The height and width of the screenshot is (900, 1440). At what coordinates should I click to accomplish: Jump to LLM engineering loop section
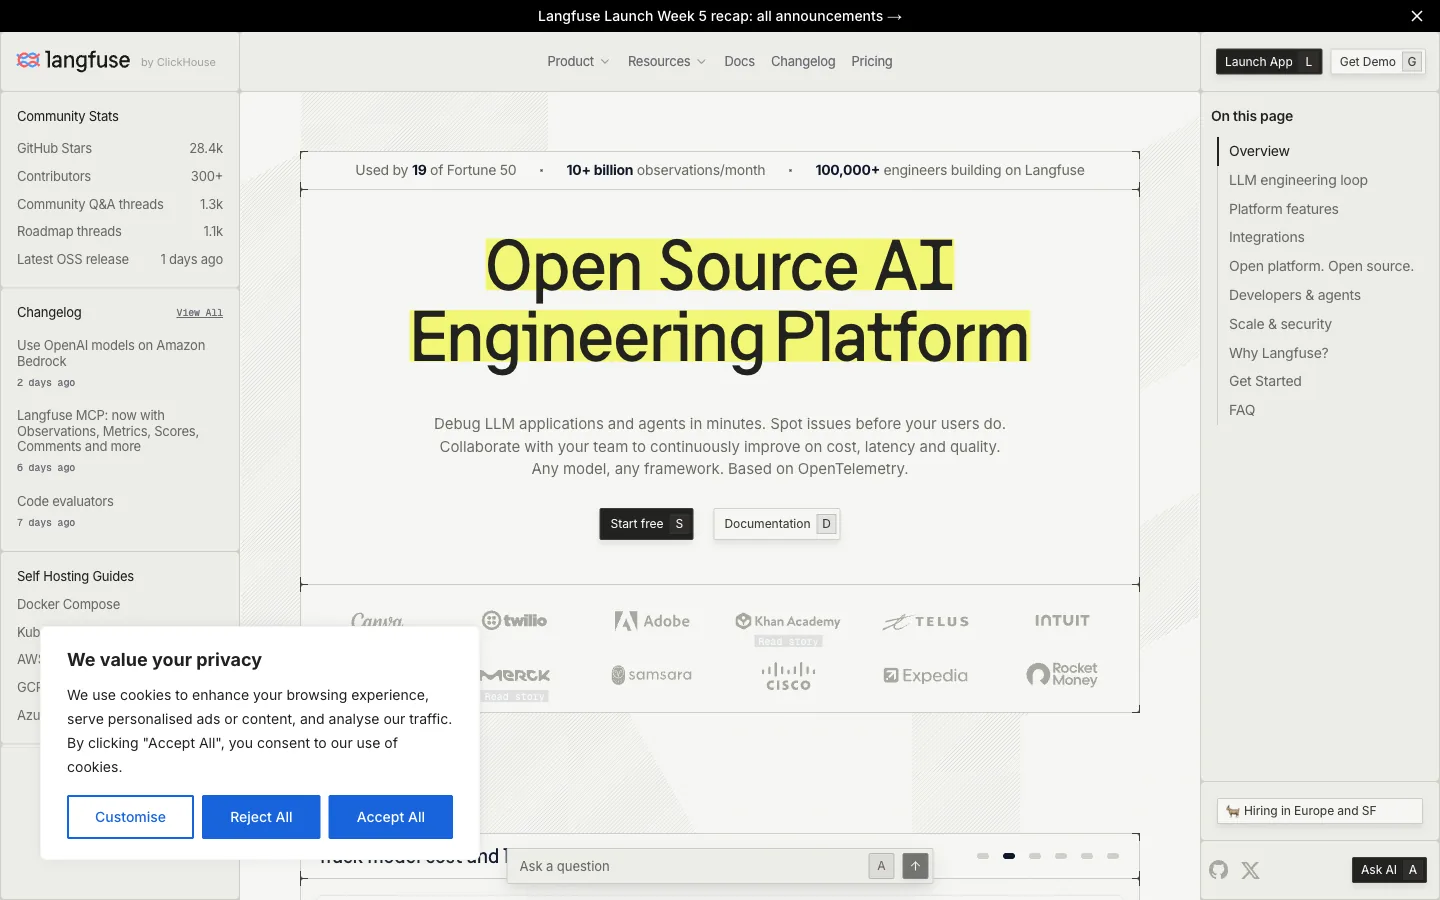(1298, 180)
